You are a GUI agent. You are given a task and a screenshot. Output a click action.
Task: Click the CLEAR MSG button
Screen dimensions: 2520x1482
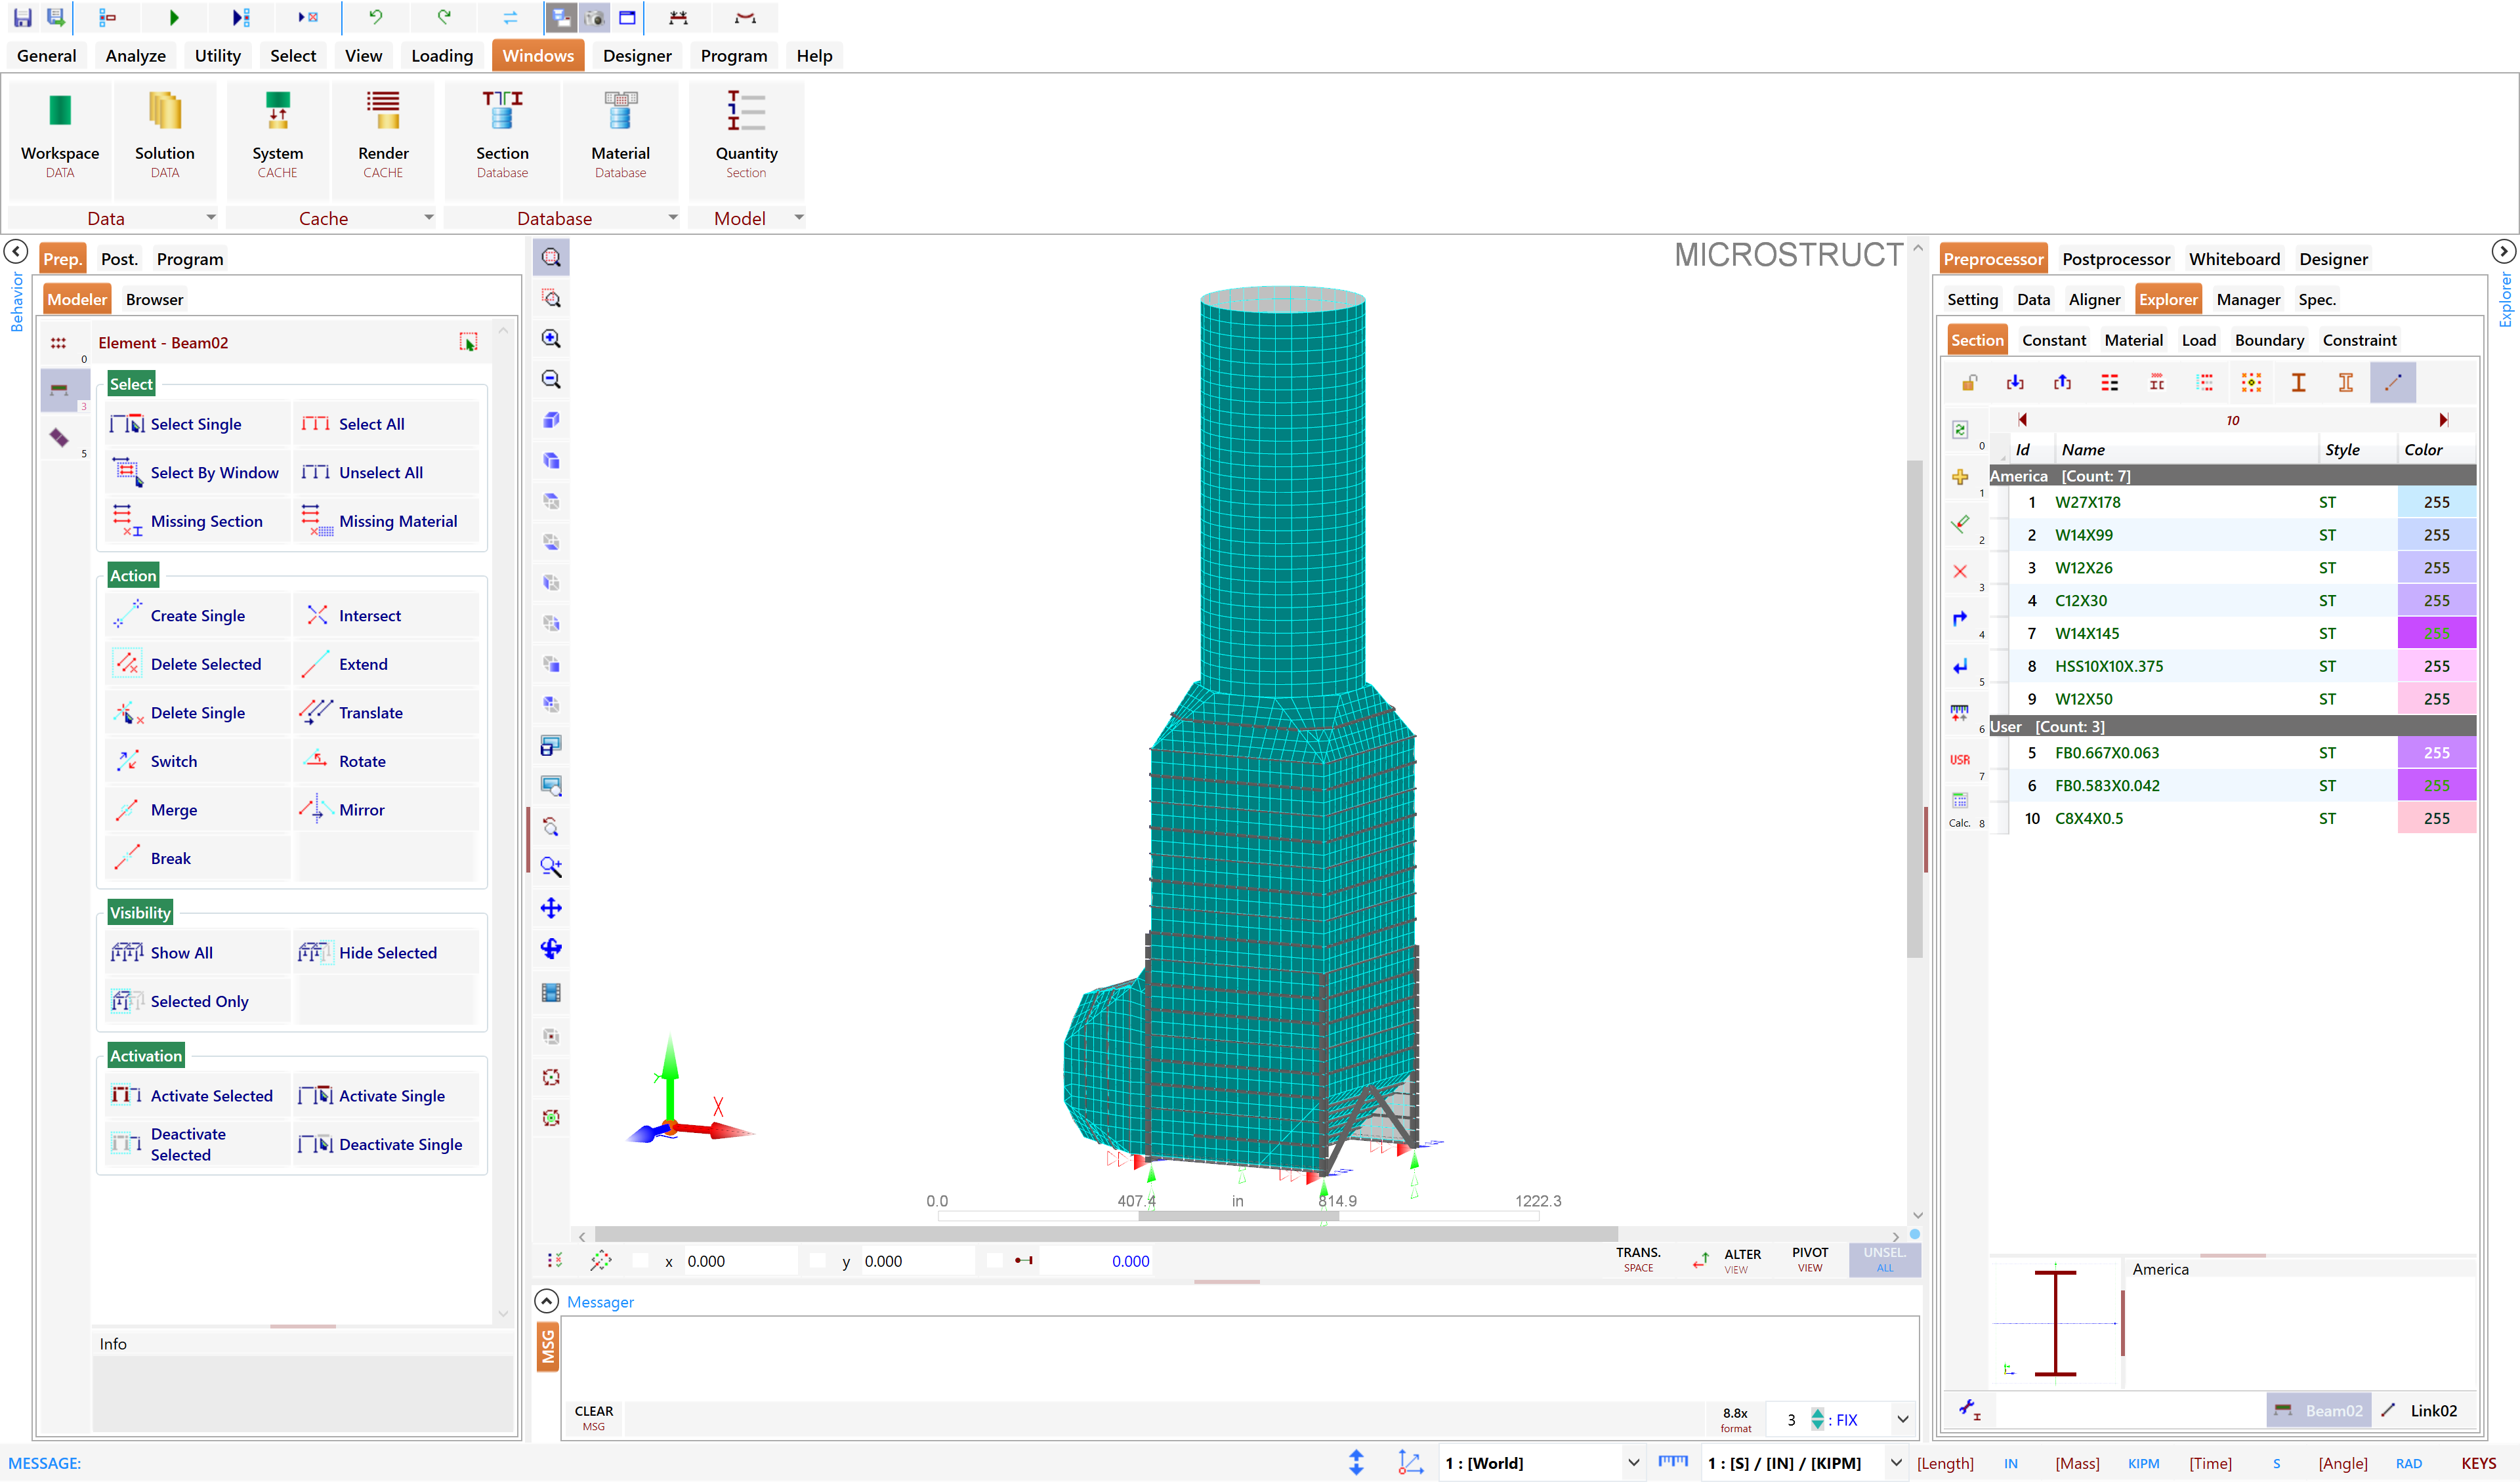[594, 1418]
